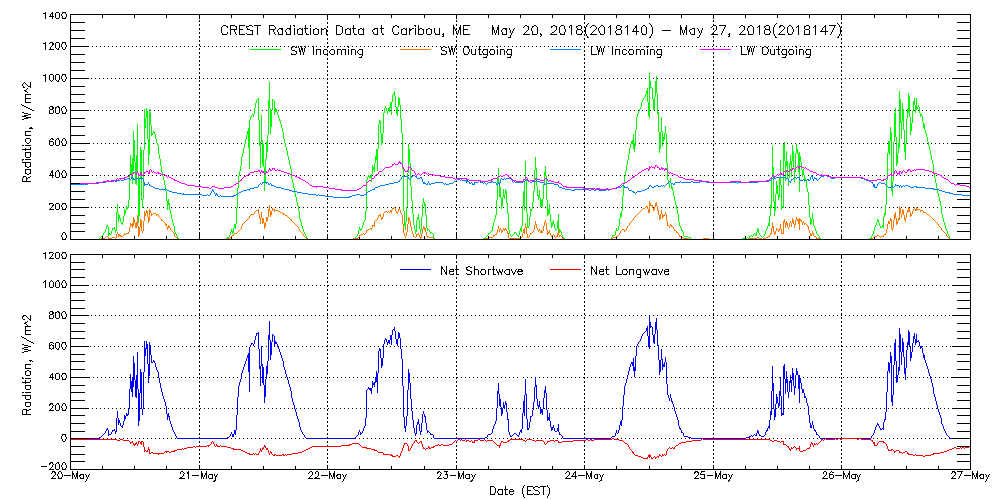Click the 25-May x-axis tick label
The image size is (1000, 500).
713,476
